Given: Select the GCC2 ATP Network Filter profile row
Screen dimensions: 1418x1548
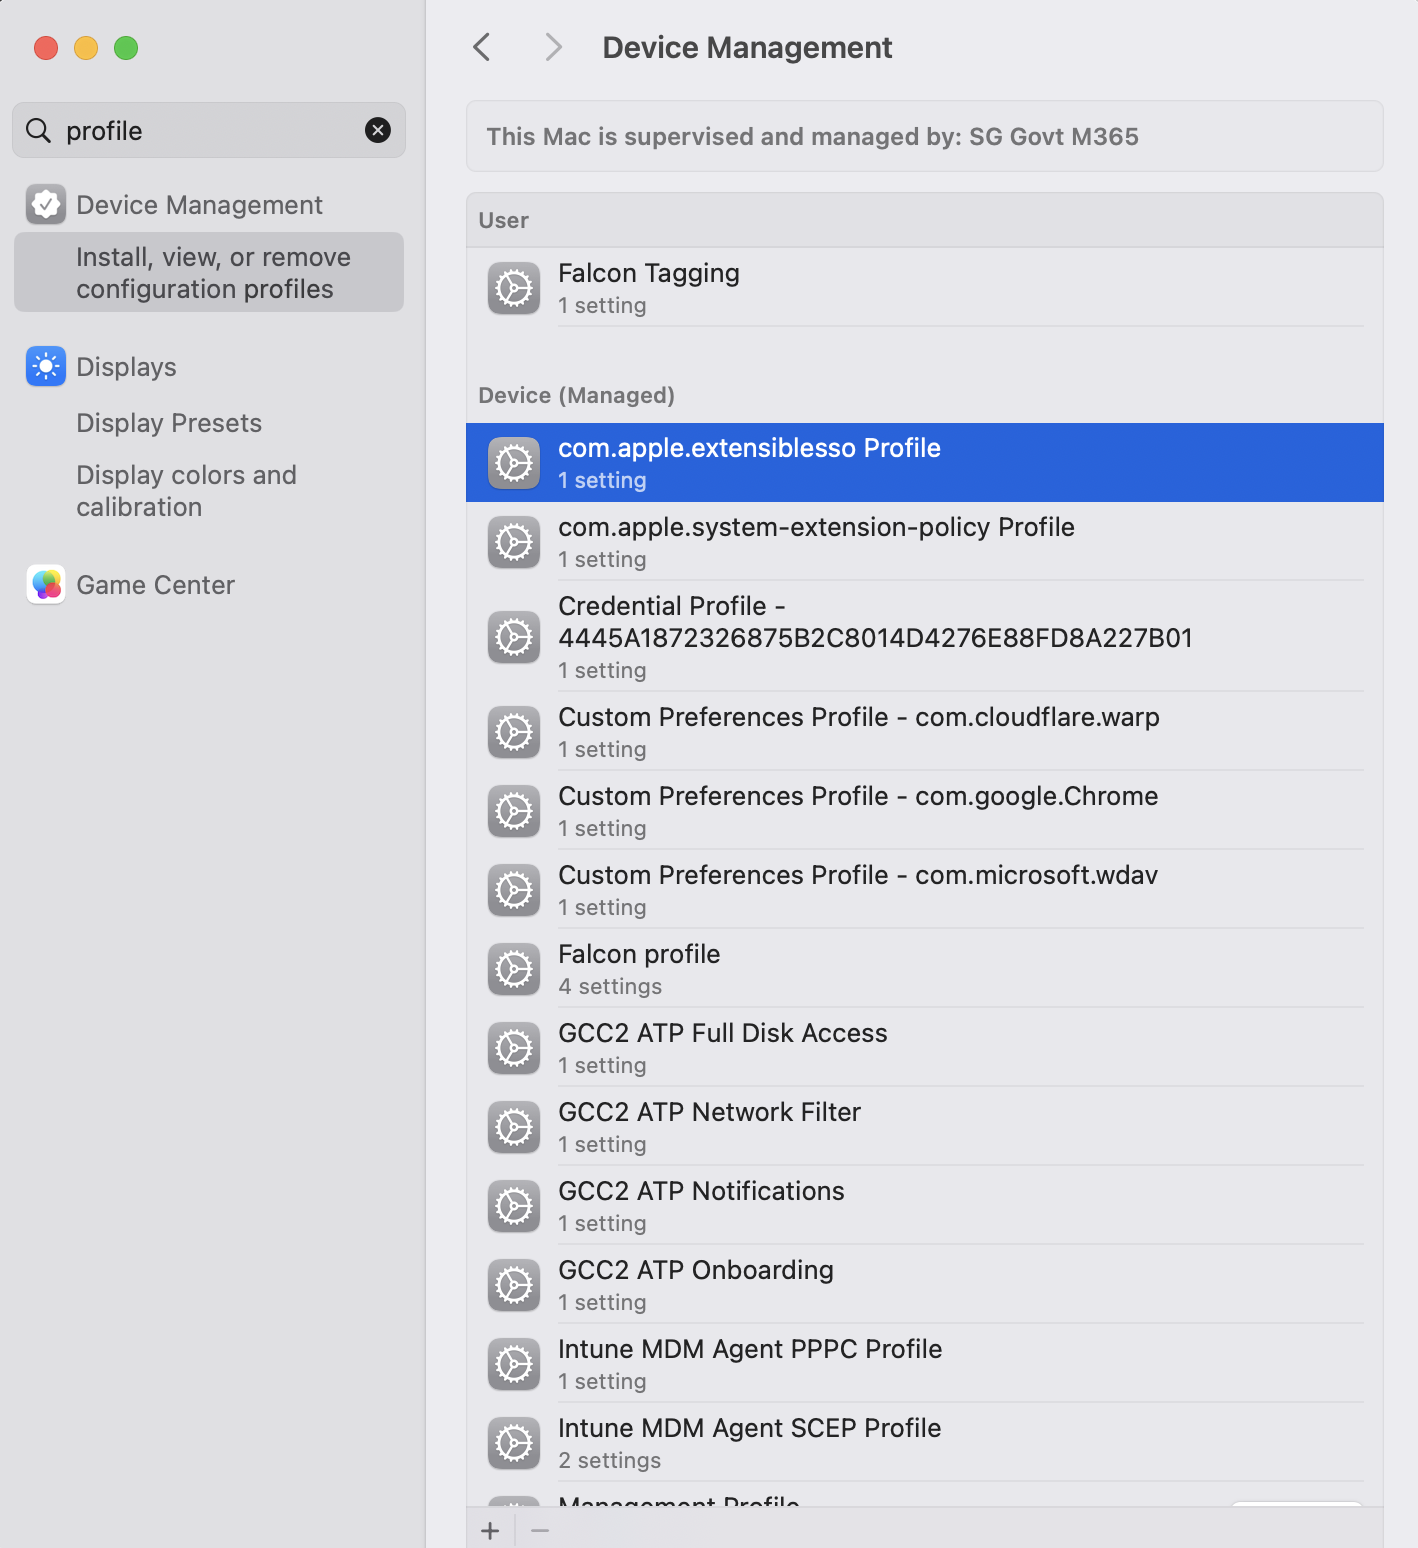Looking at the screenshot, I should pos(900,1126).
